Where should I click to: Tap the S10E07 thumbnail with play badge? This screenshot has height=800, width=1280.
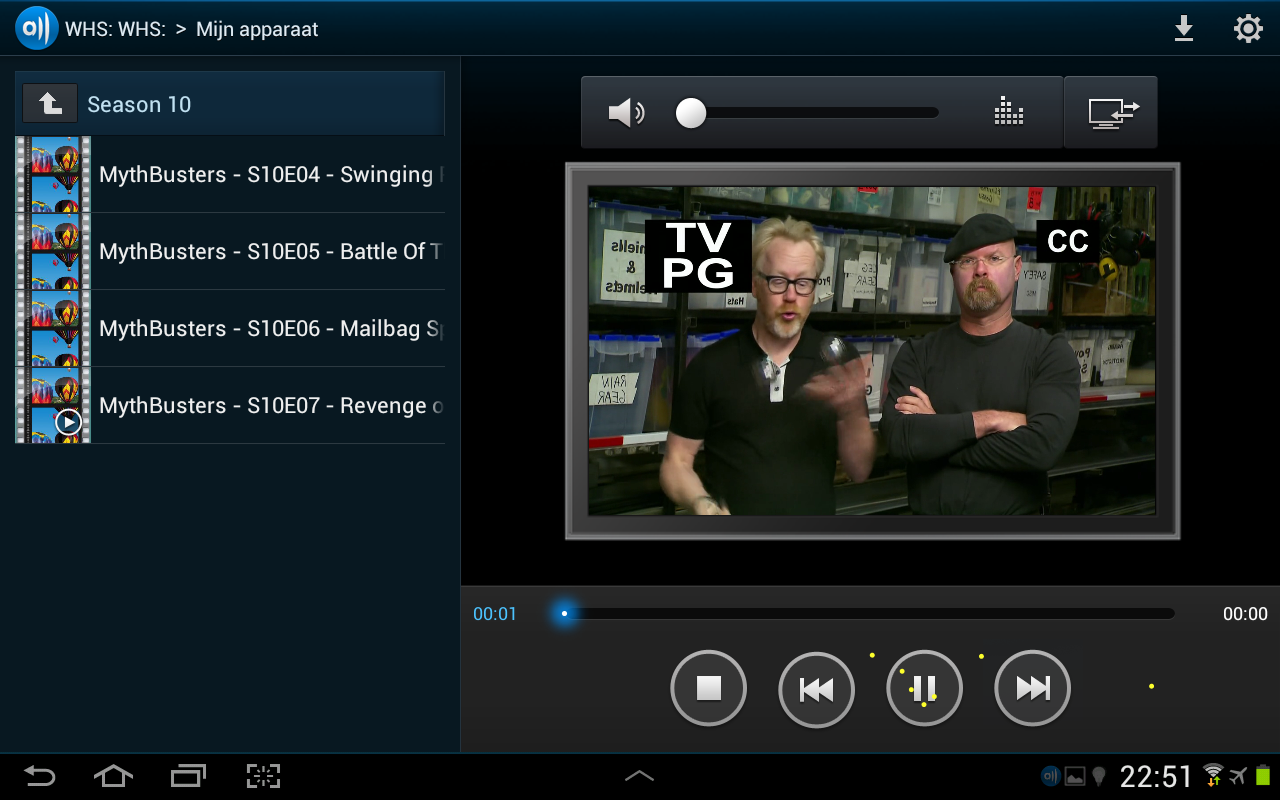(x=53, y=406)
